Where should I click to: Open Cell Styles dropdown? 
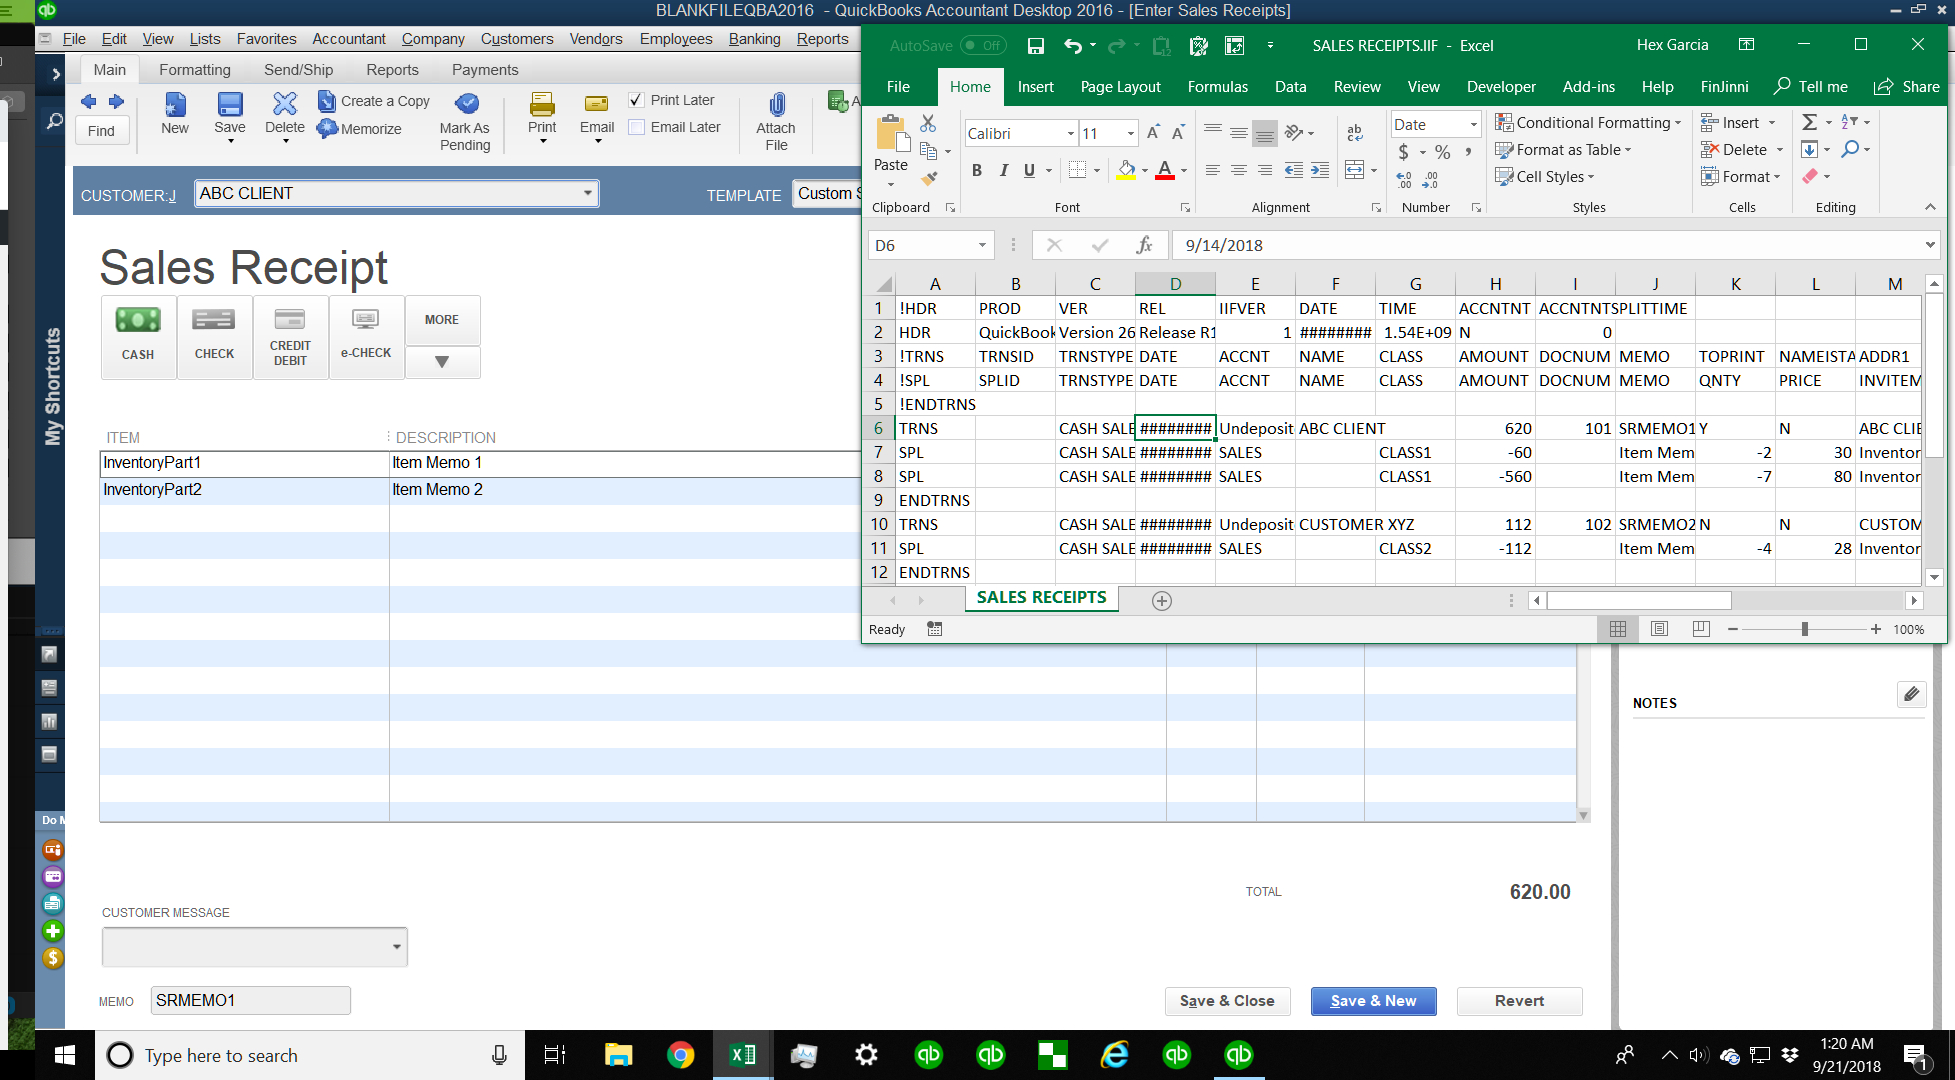(1544, 177)
